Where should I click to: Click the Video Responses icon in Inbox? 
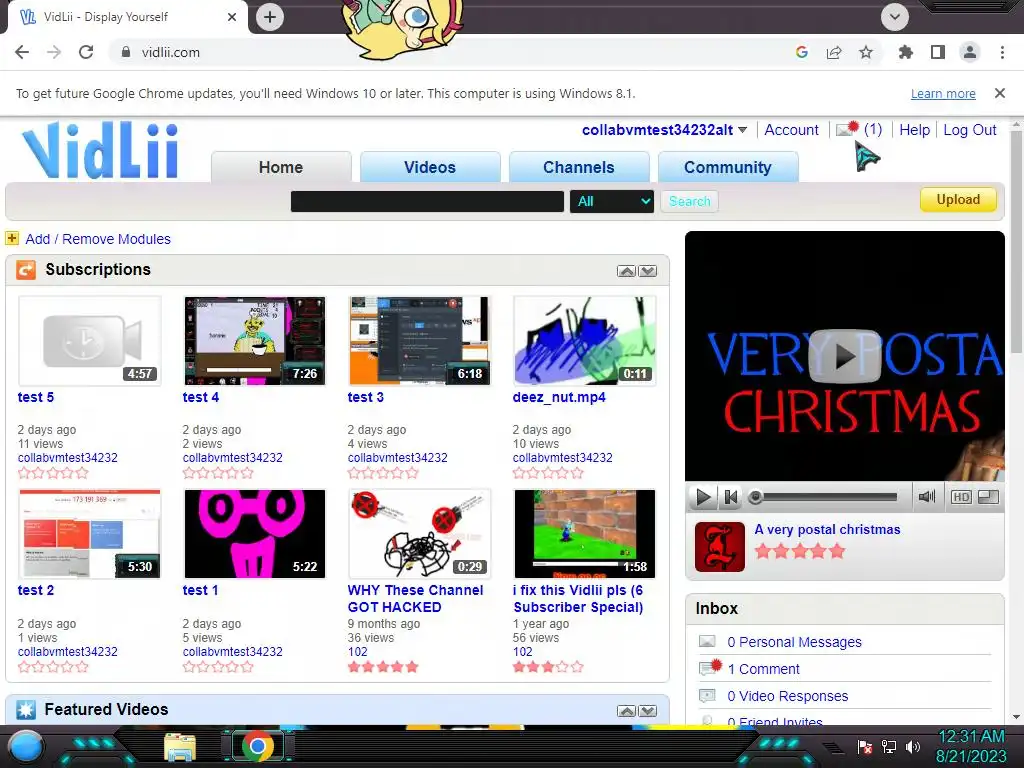(x=707, y=696)
